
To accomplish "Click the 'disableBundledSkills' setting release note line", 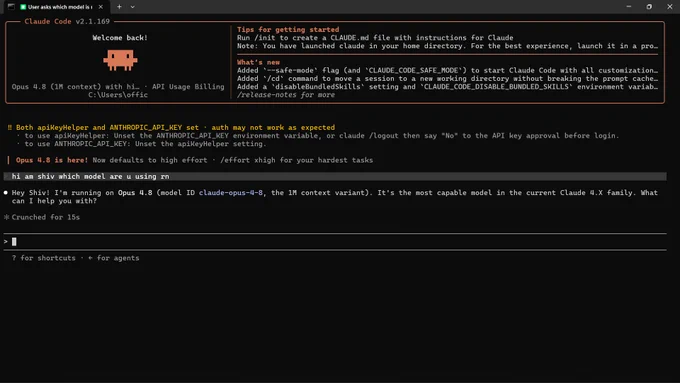I will tap(448, 86).
